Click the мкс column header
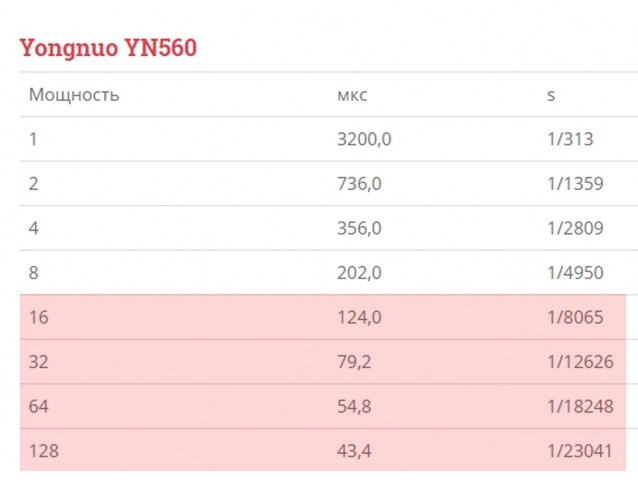638x480 pixels. click(352, 95)
